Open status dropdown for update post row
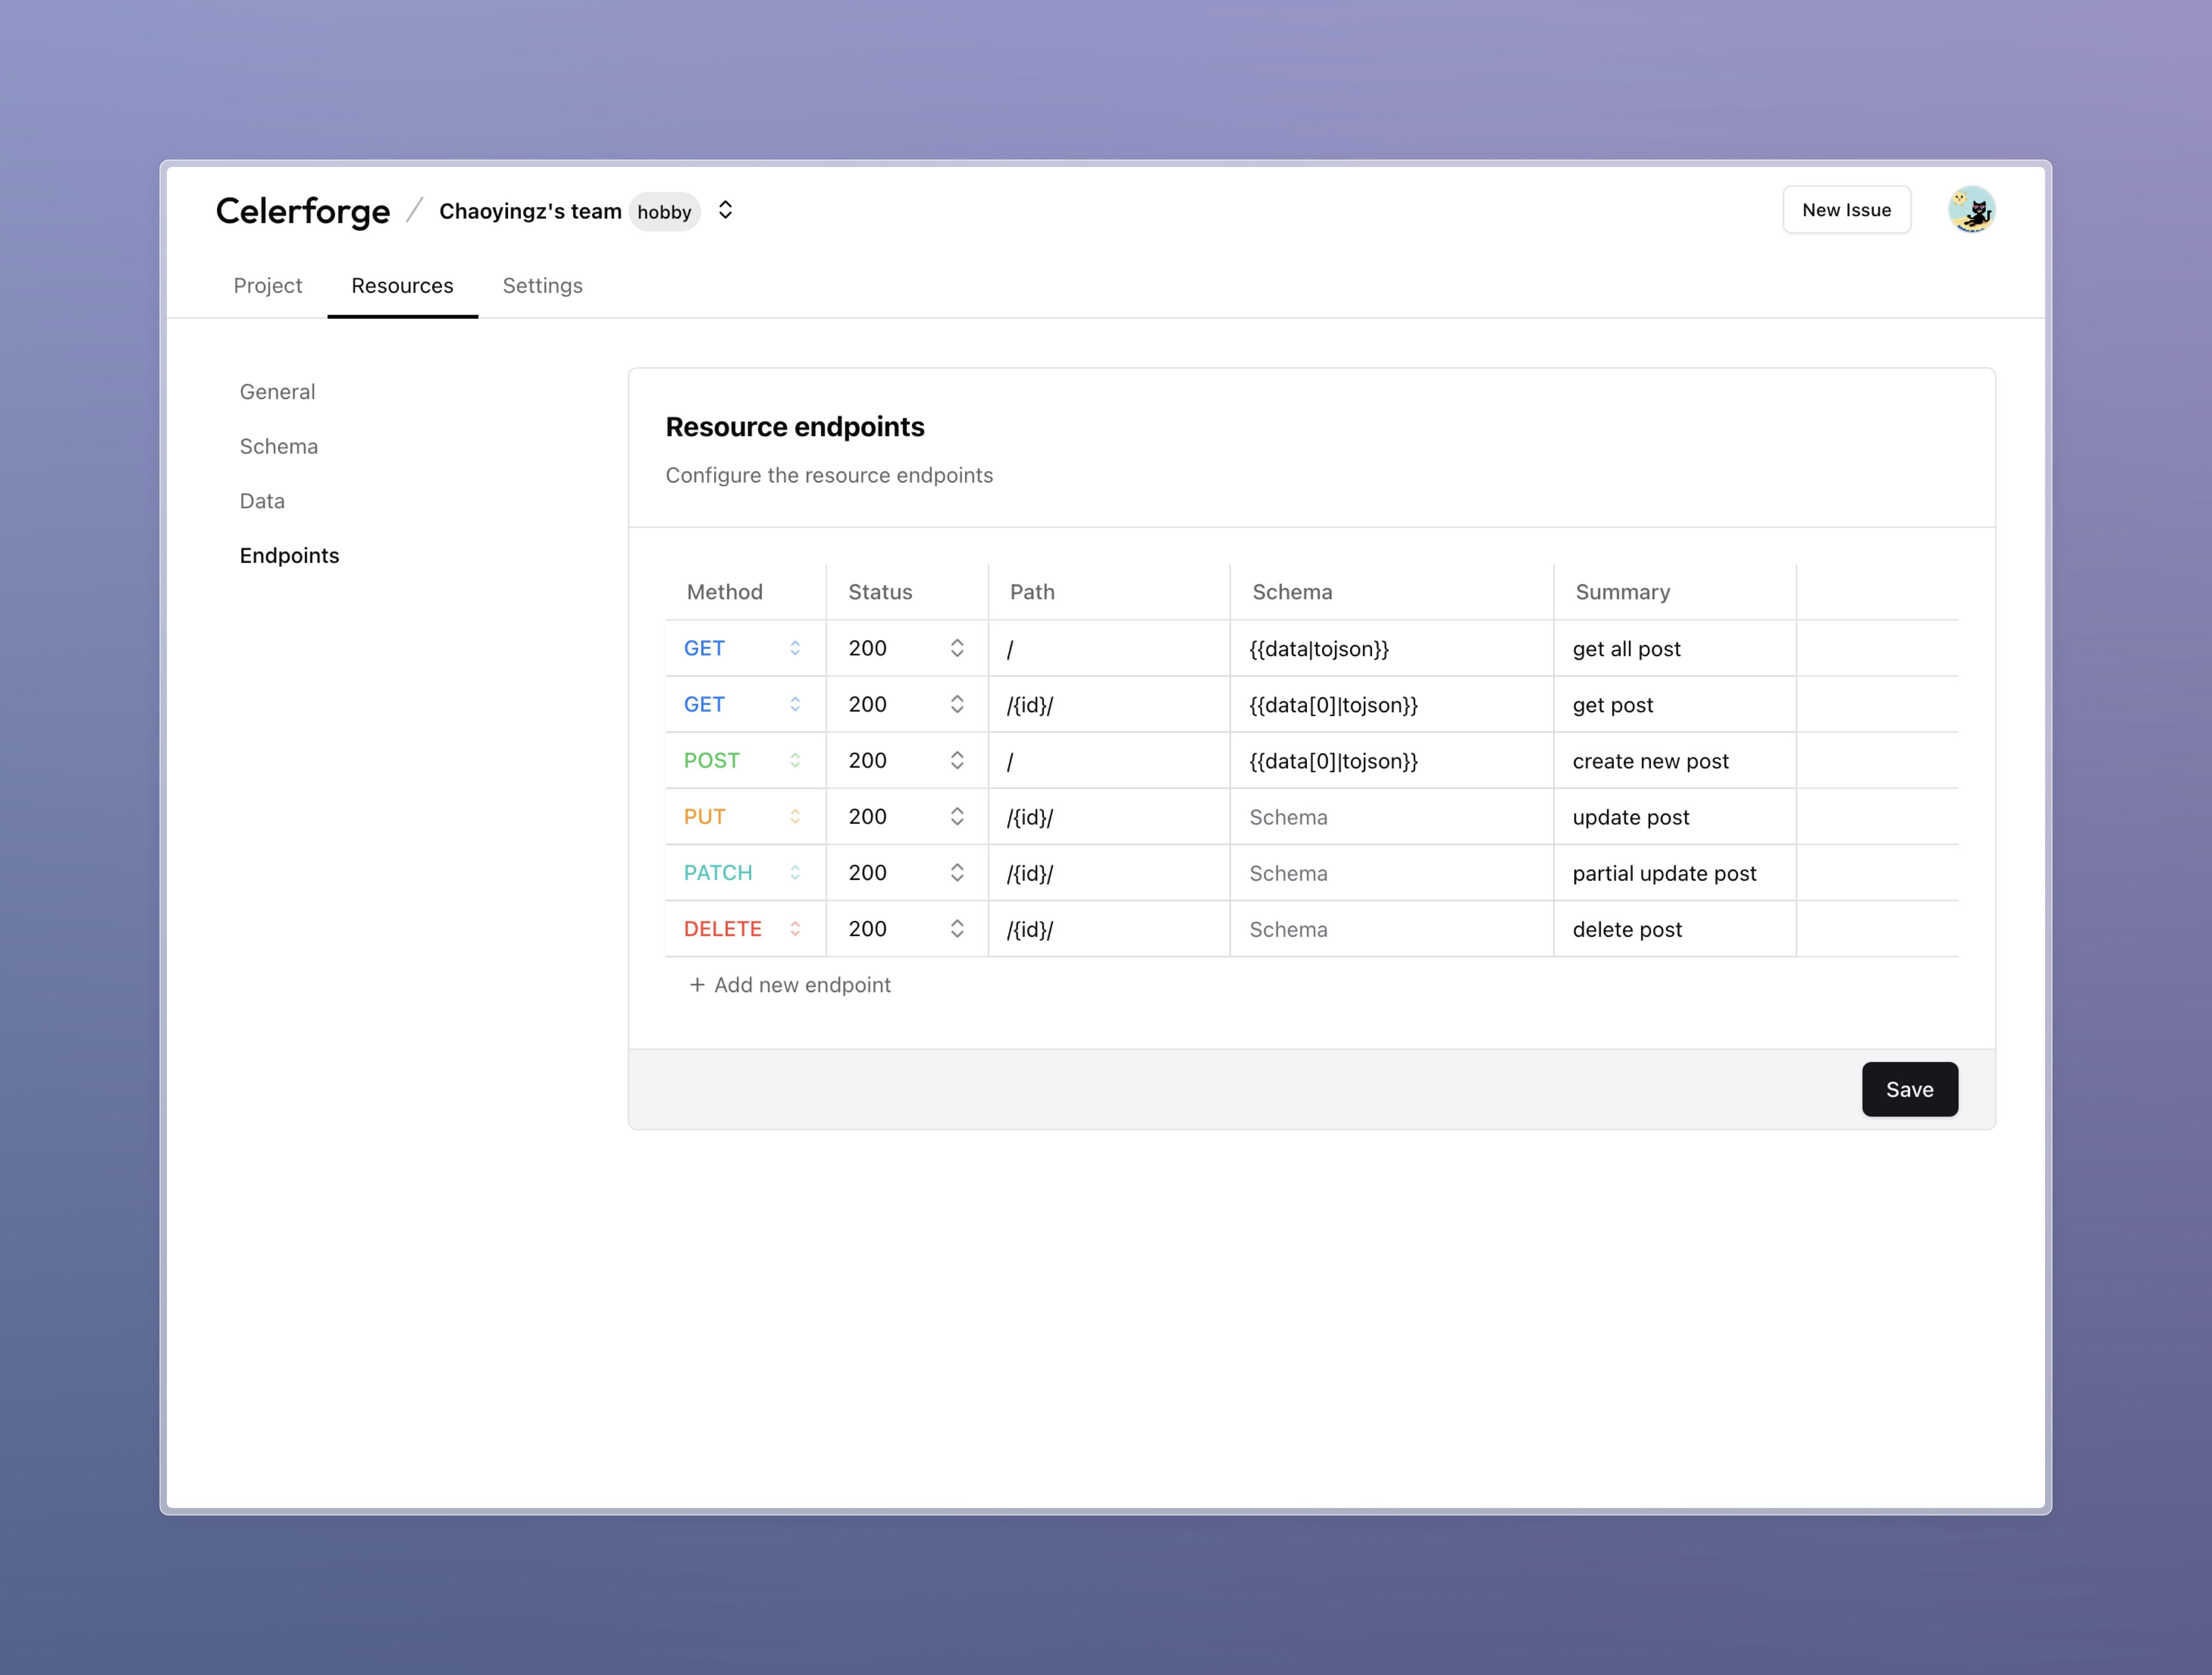Image resolution: width=2212 pixels, height=1675 pixels. [957, 817]
